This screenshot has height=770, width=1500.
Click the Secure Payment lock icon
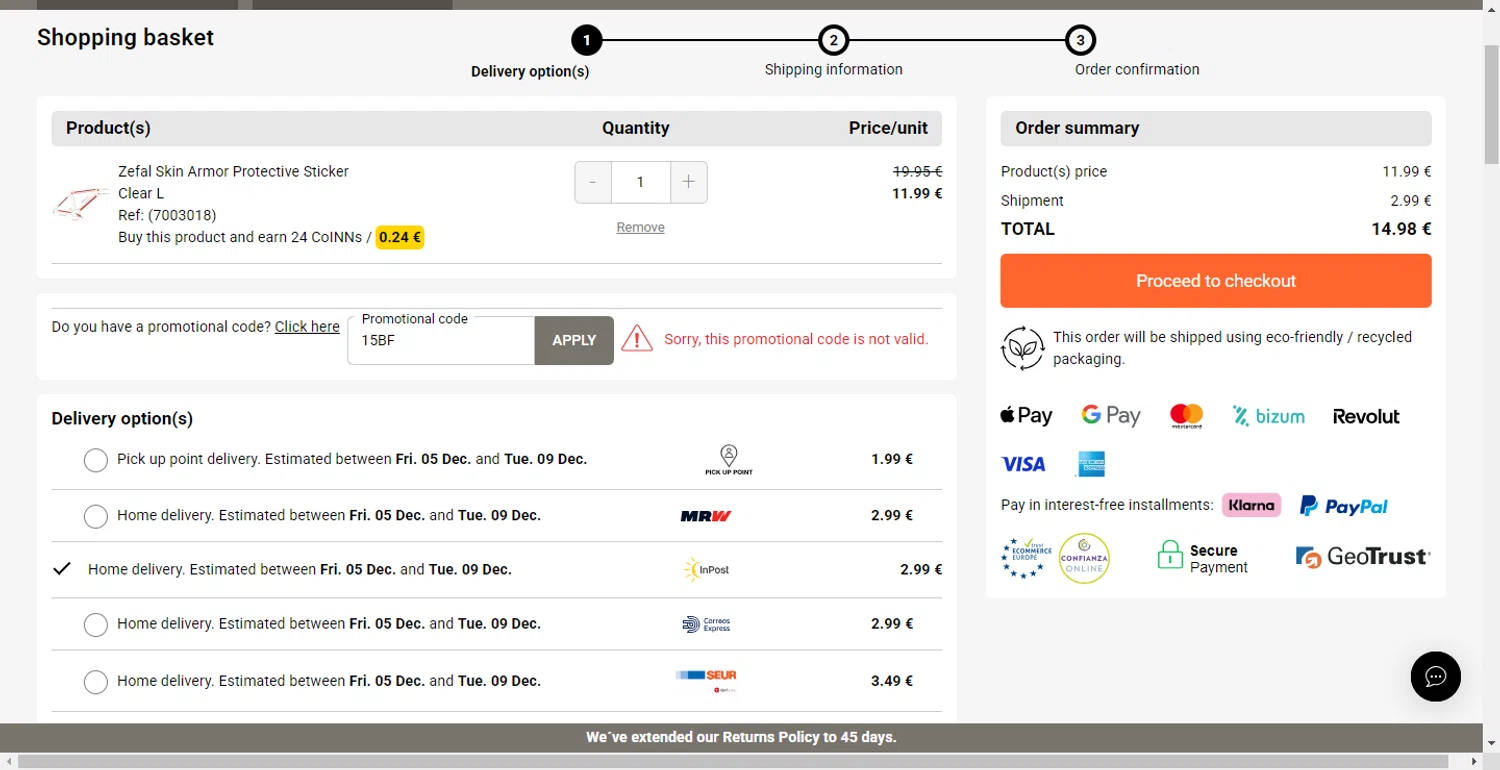[x=1170, y=555]
